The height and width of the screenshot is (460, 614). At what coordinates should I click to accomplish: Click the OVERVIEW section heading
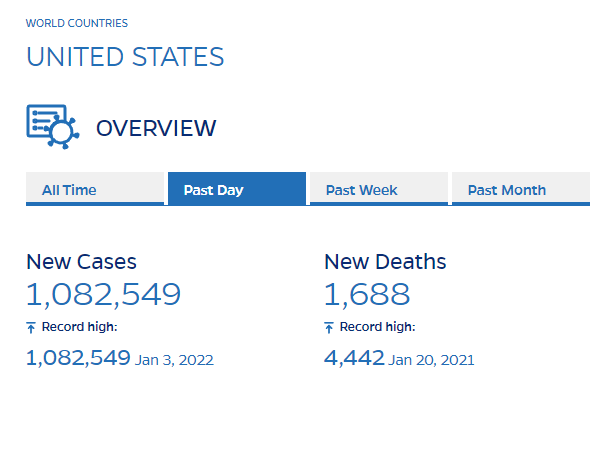pos(155,128)
